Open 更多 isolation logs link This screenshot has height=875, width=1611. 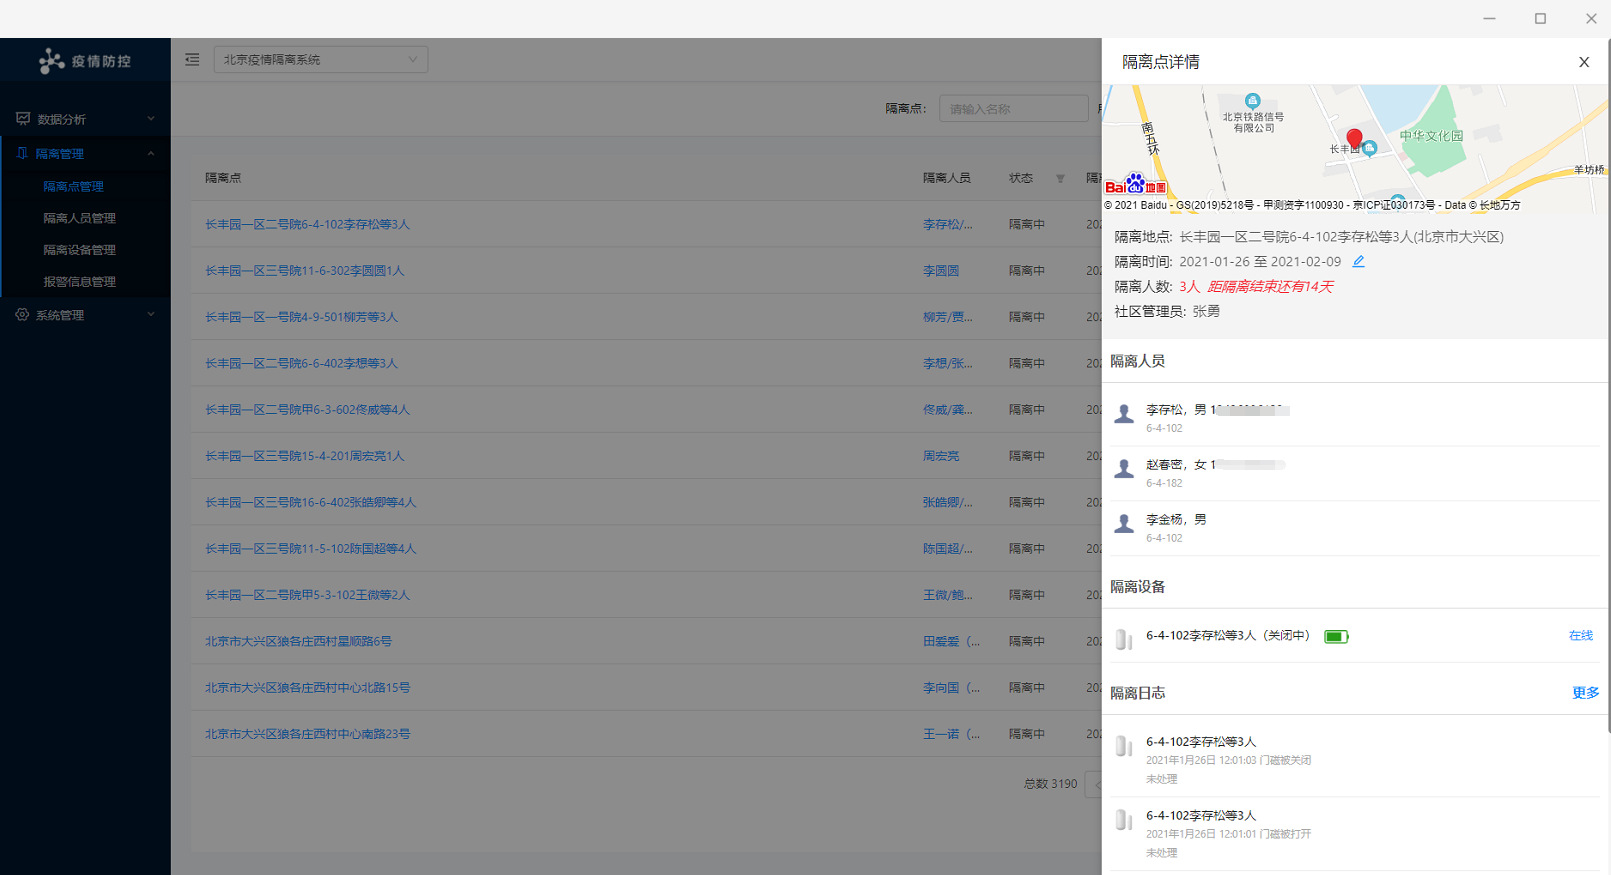1586,693
